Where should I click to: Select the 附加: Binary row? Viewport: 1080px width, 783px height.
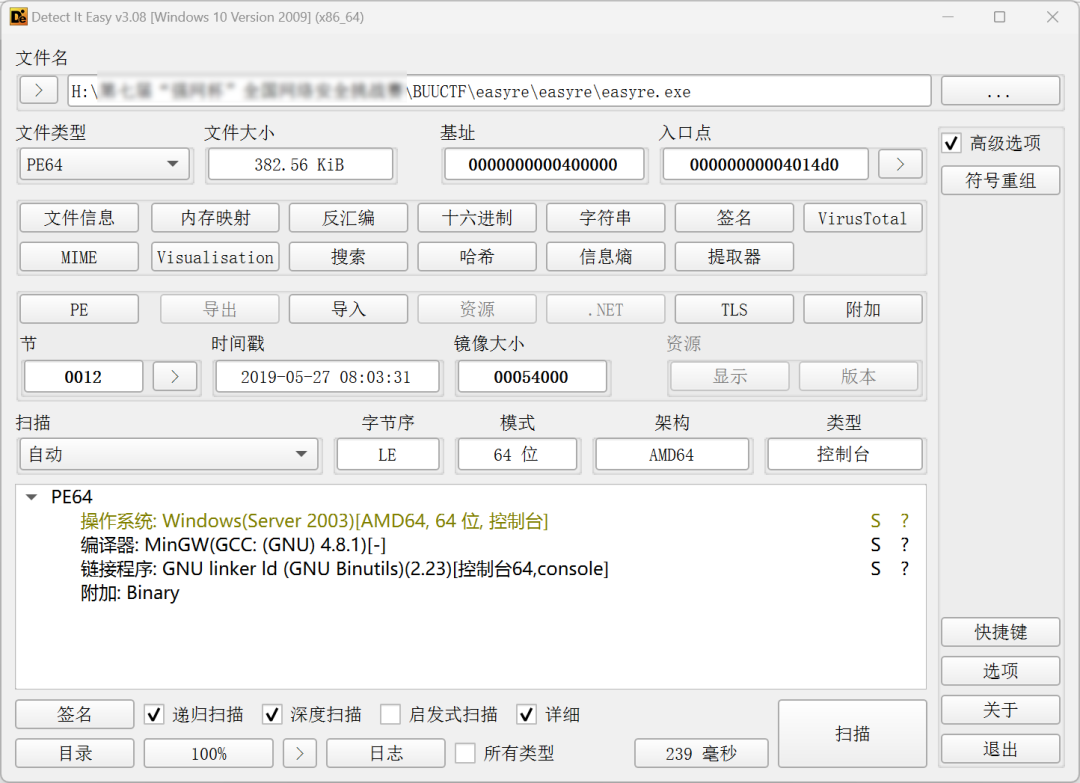pyautogui.click(x=470, y=593)
